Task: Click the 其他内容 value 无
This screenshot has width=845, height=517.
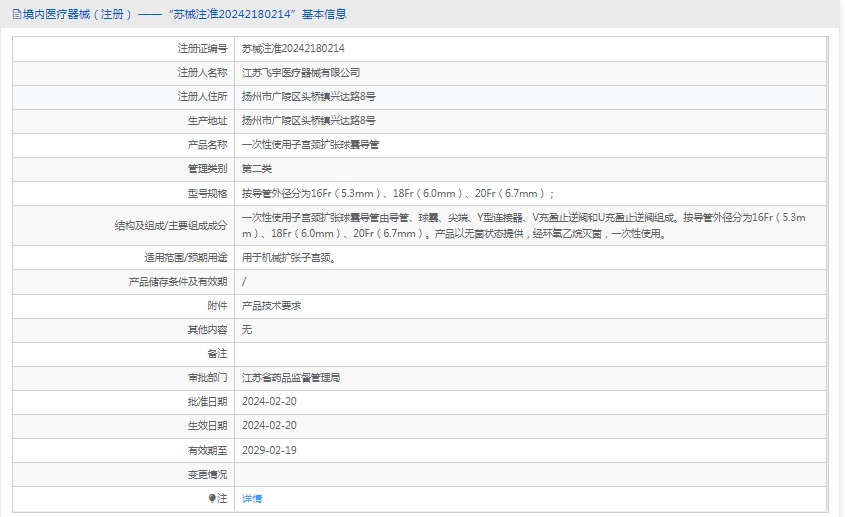Action: (247, 329)
